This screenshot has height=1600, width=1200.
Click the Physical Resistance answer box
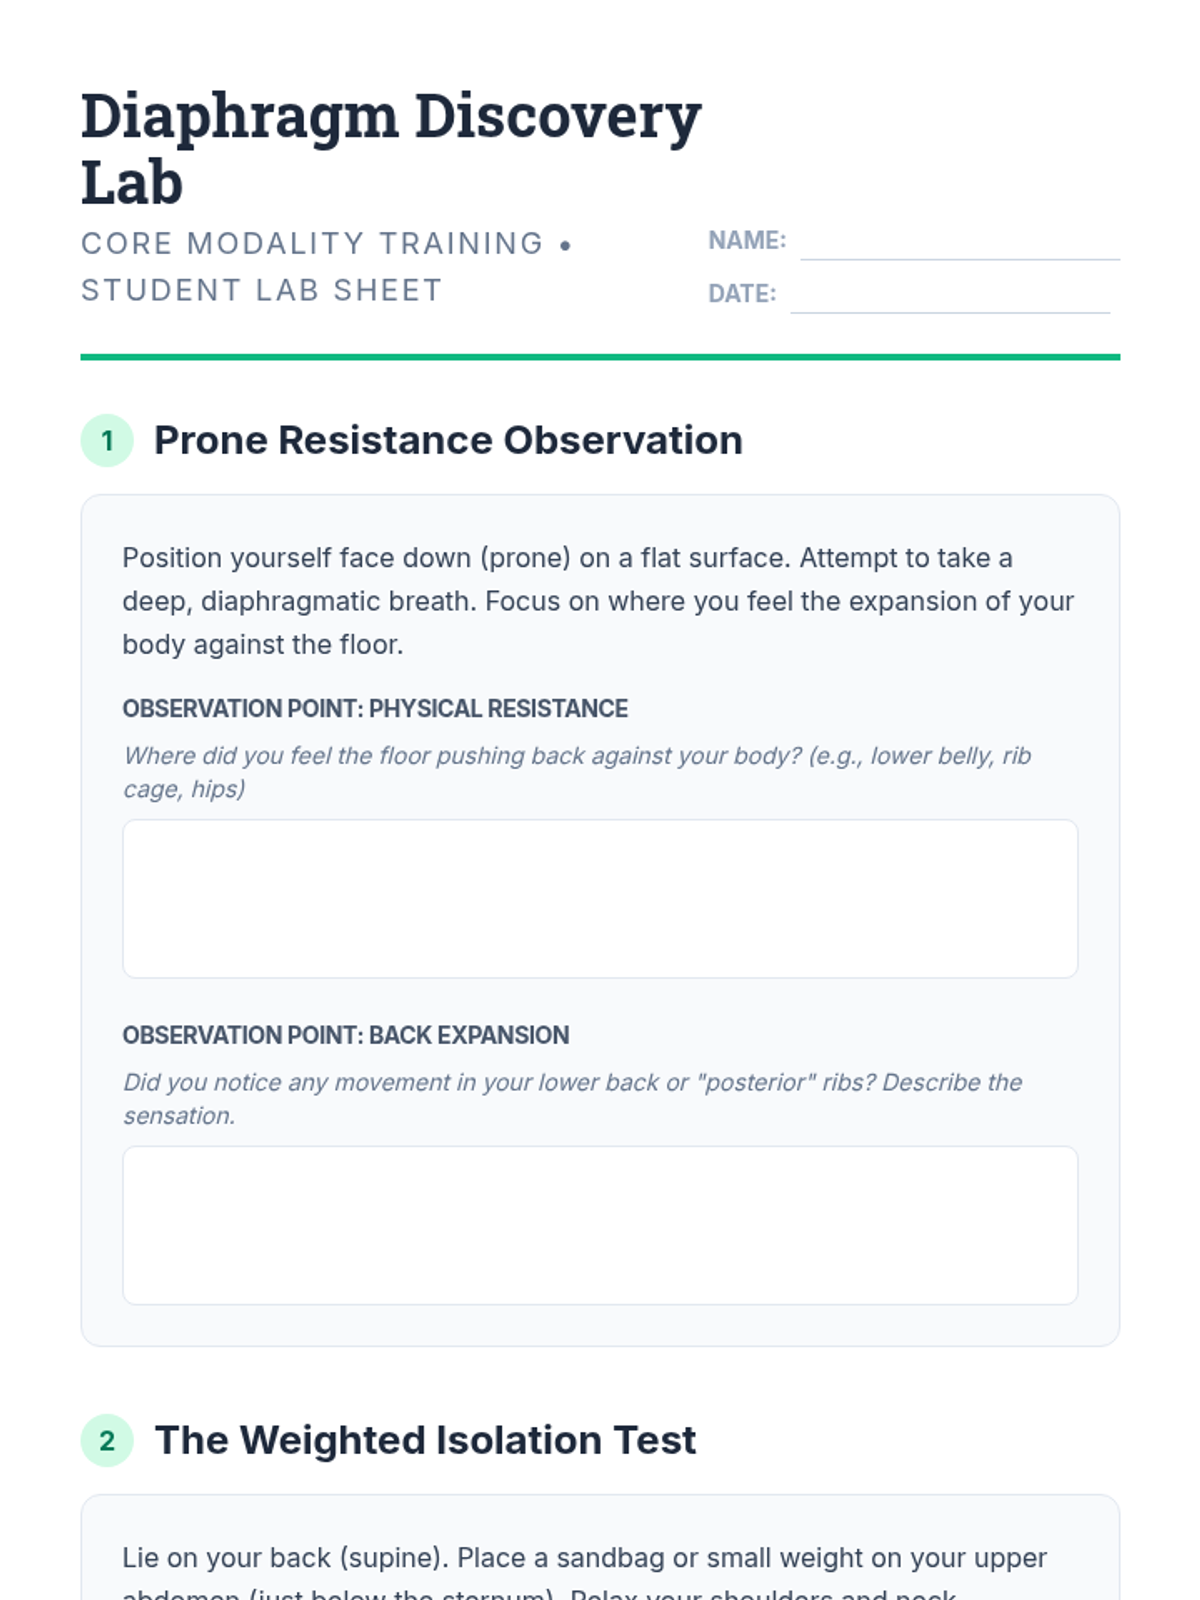pyautogui.click(x=600, y=898)
